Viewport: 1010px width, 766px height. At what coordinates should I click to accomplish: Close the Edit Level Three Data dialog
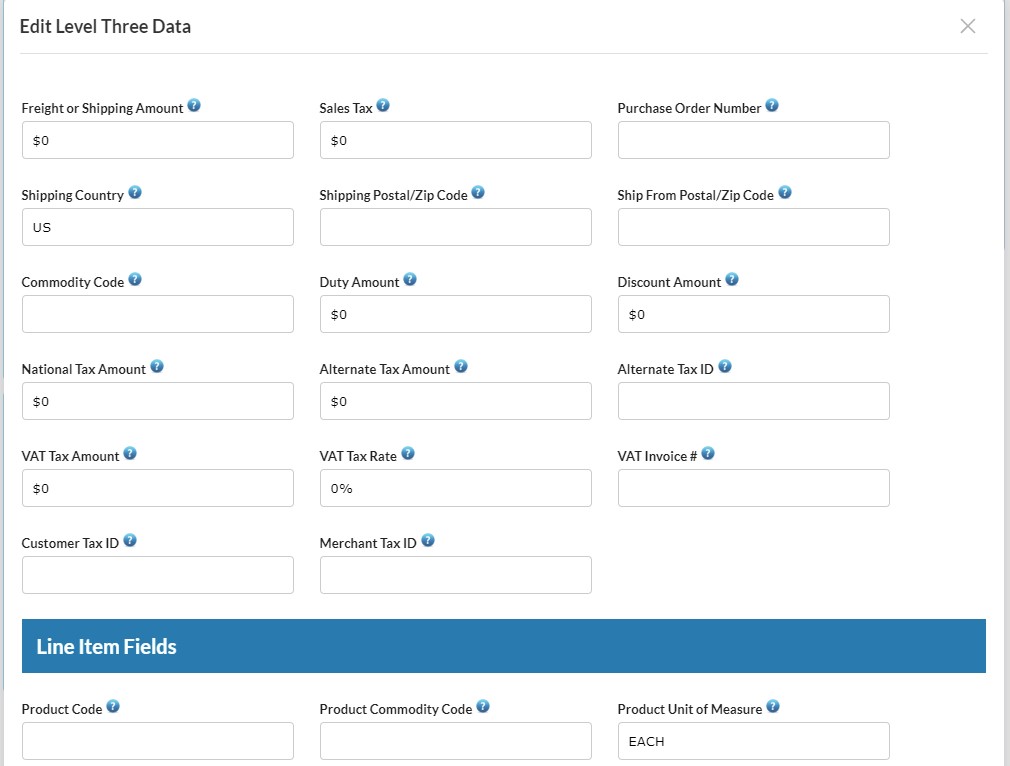tap(967, 26)
